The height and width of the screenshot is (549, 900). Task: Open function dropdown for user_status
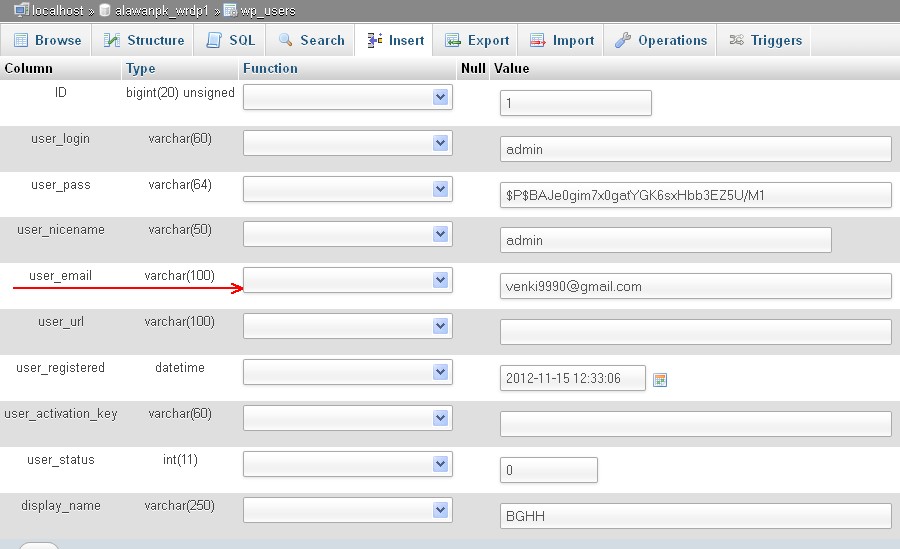[x=348, y=464]
